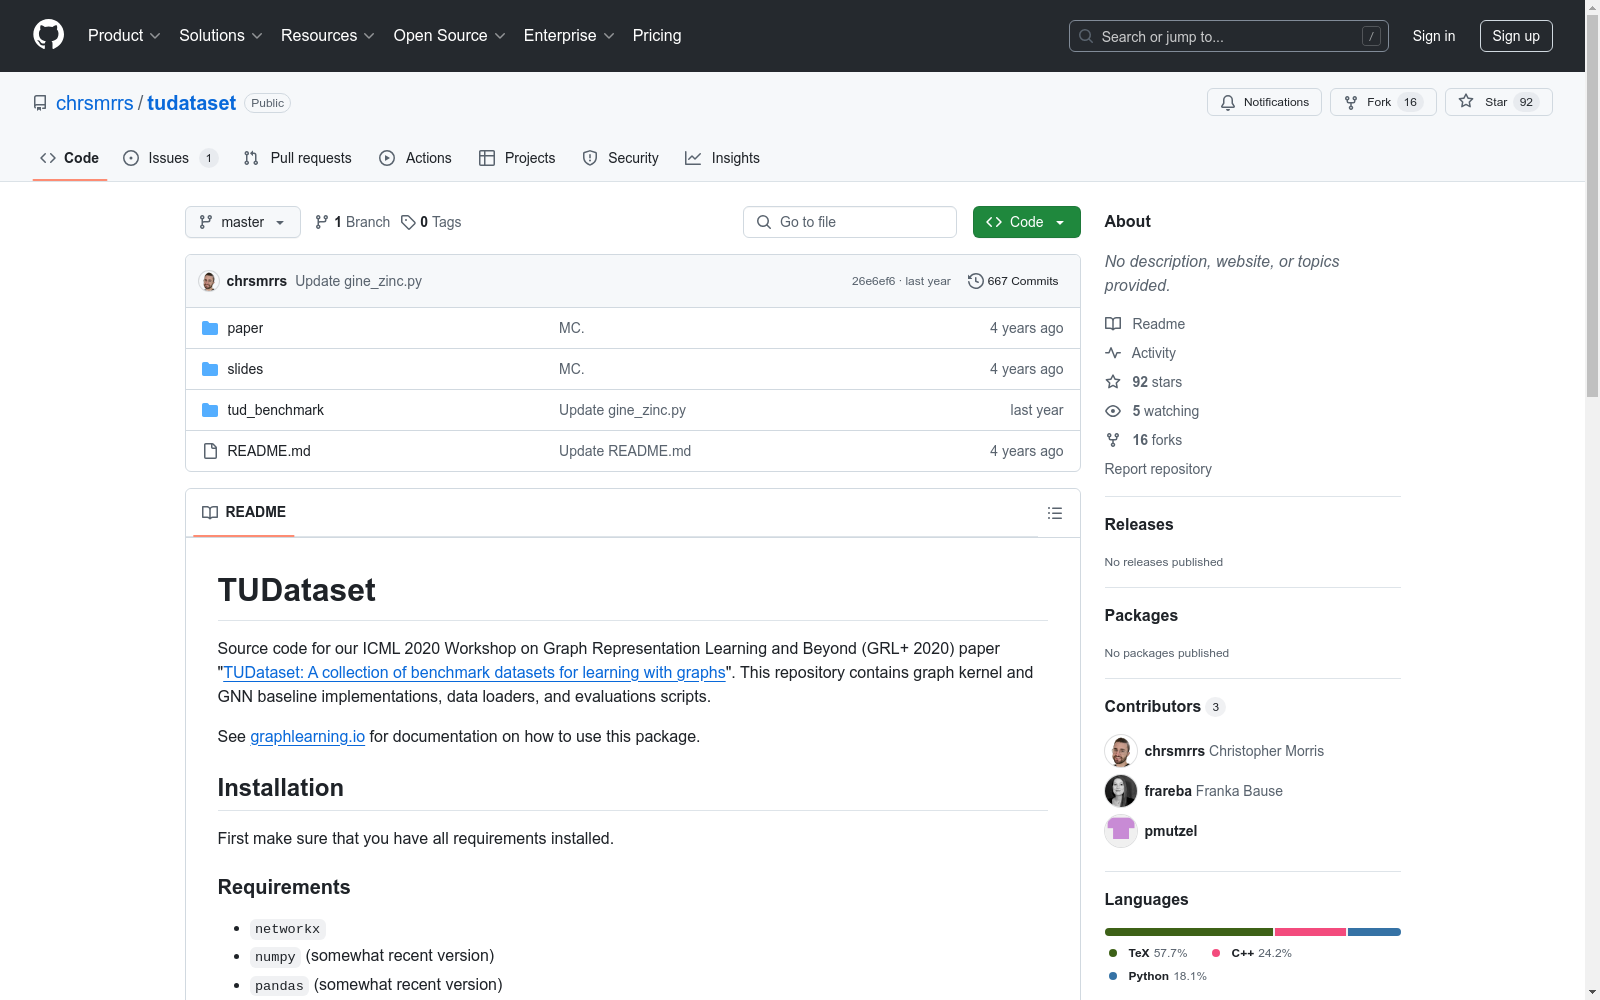
Task: Open the 667 Commits link
Action: pyautogui.click(x=1014, y=281)
